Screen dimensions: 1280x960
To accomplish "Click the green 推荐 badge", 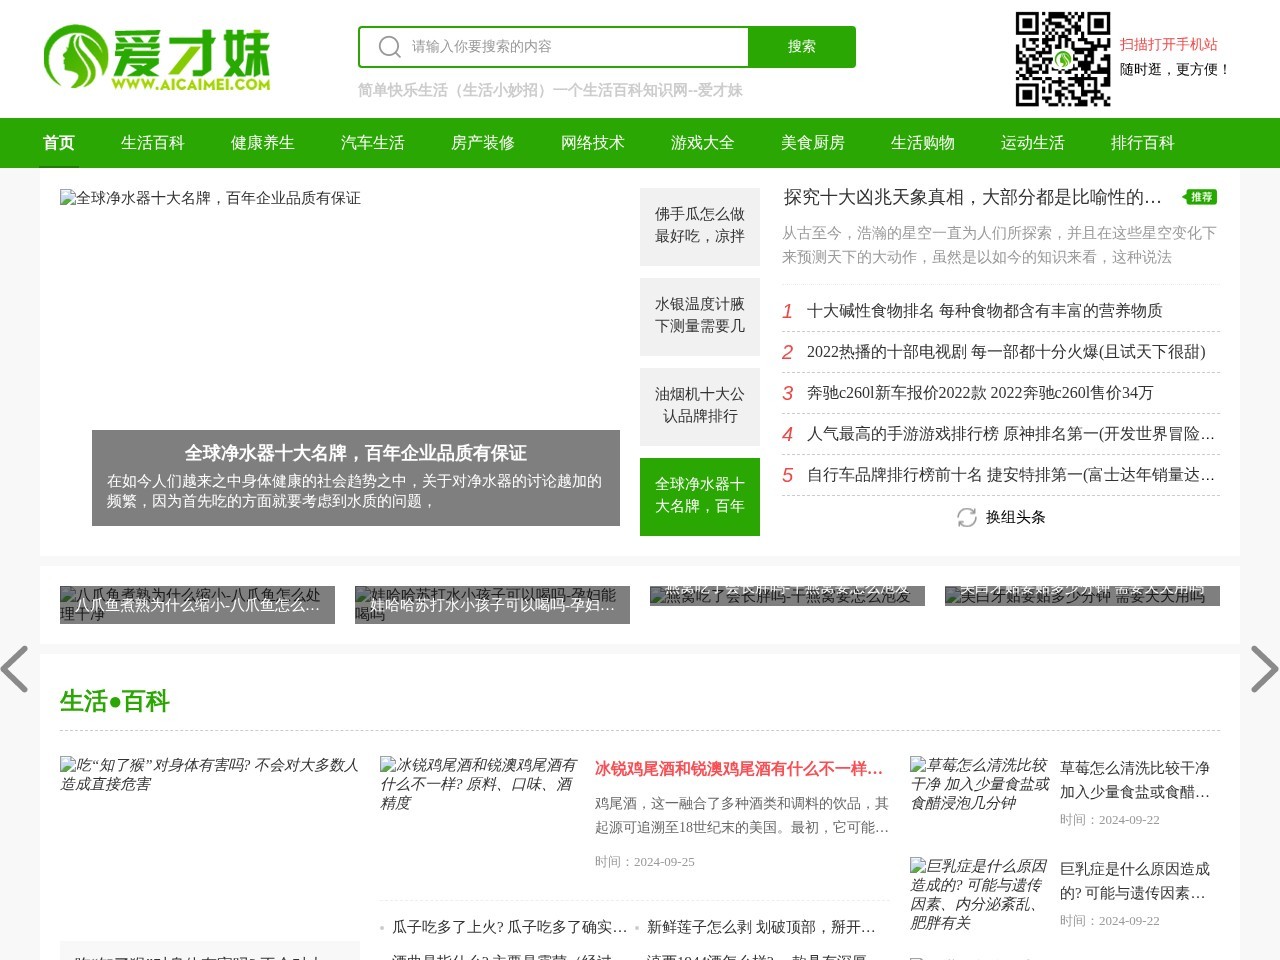I will (1200, 197).
